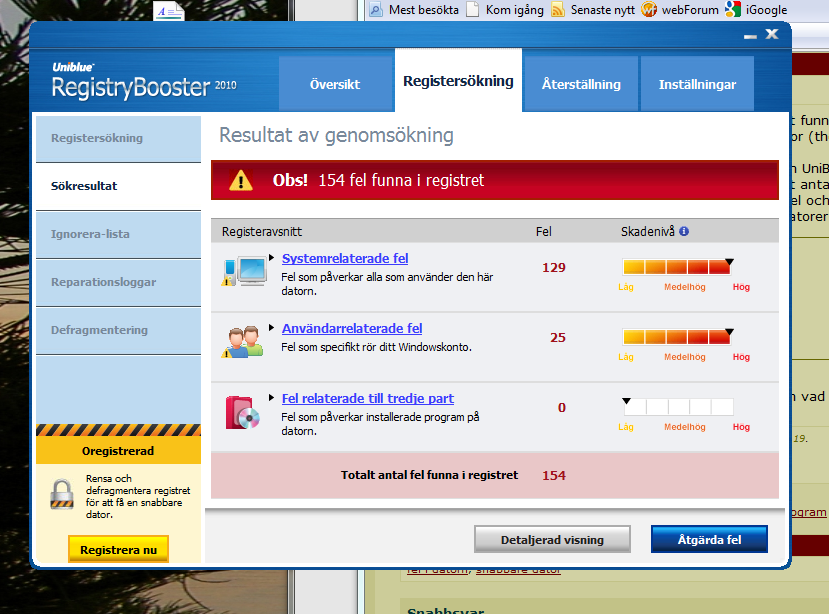Click the red 154 fel funna alert banner
The image size is (829, 614).
tap(494, 180)
